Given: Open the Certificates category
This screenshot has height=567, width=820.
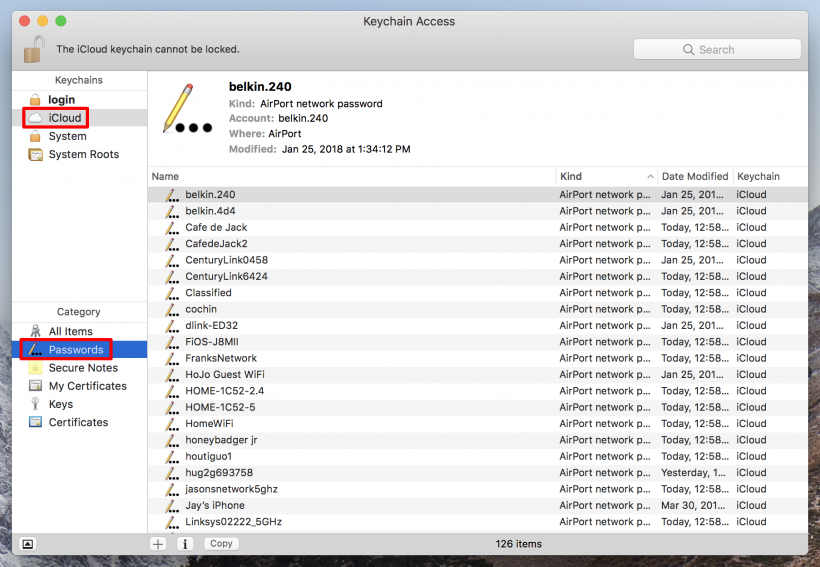Looking at the screenshot, I should [x=79, y=422].
